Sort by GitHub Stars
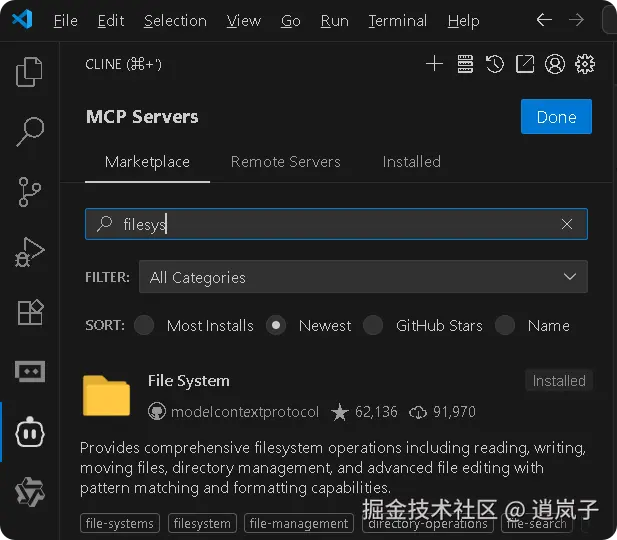 coord(373,325)
